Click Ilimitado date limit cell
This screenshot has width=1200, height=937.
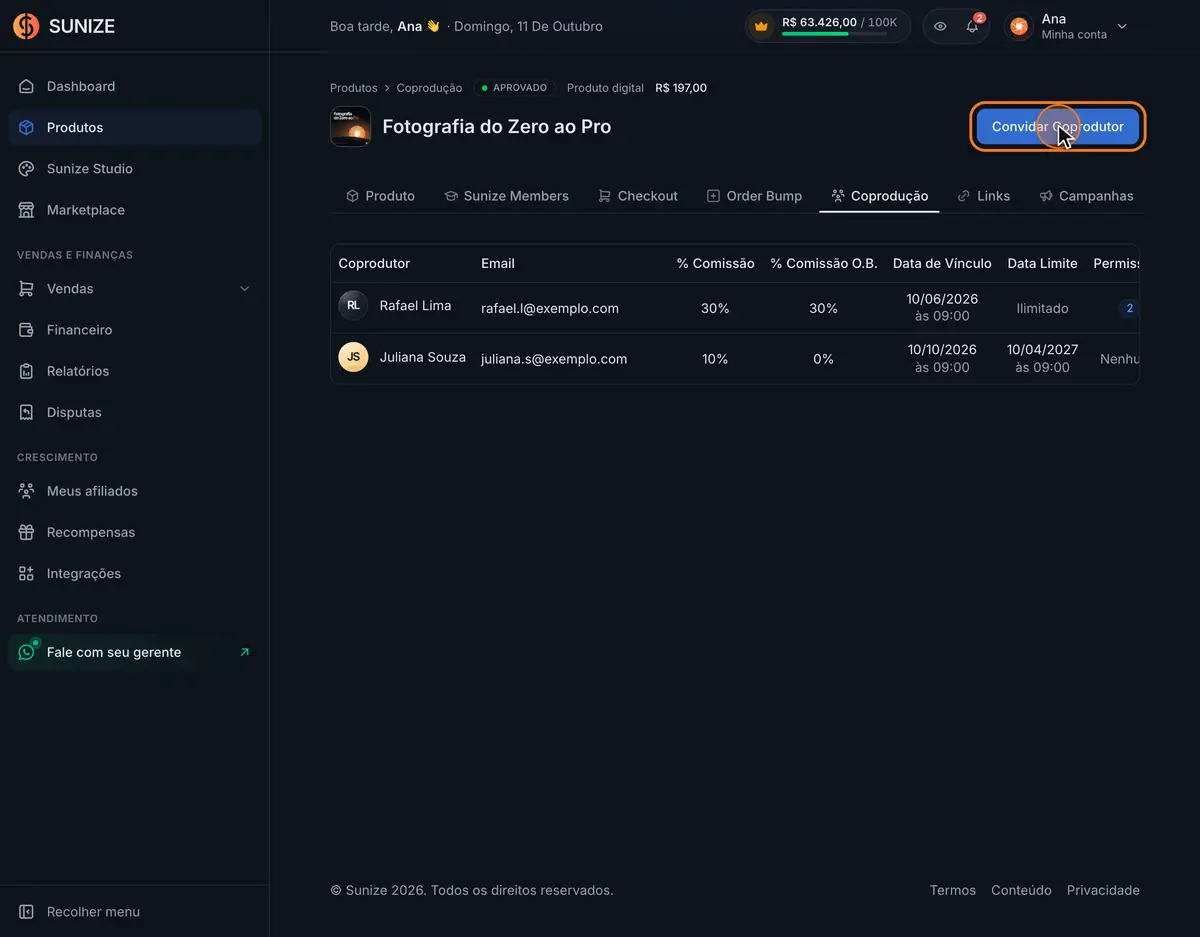pyautogui.click(x=1043, y=308)
